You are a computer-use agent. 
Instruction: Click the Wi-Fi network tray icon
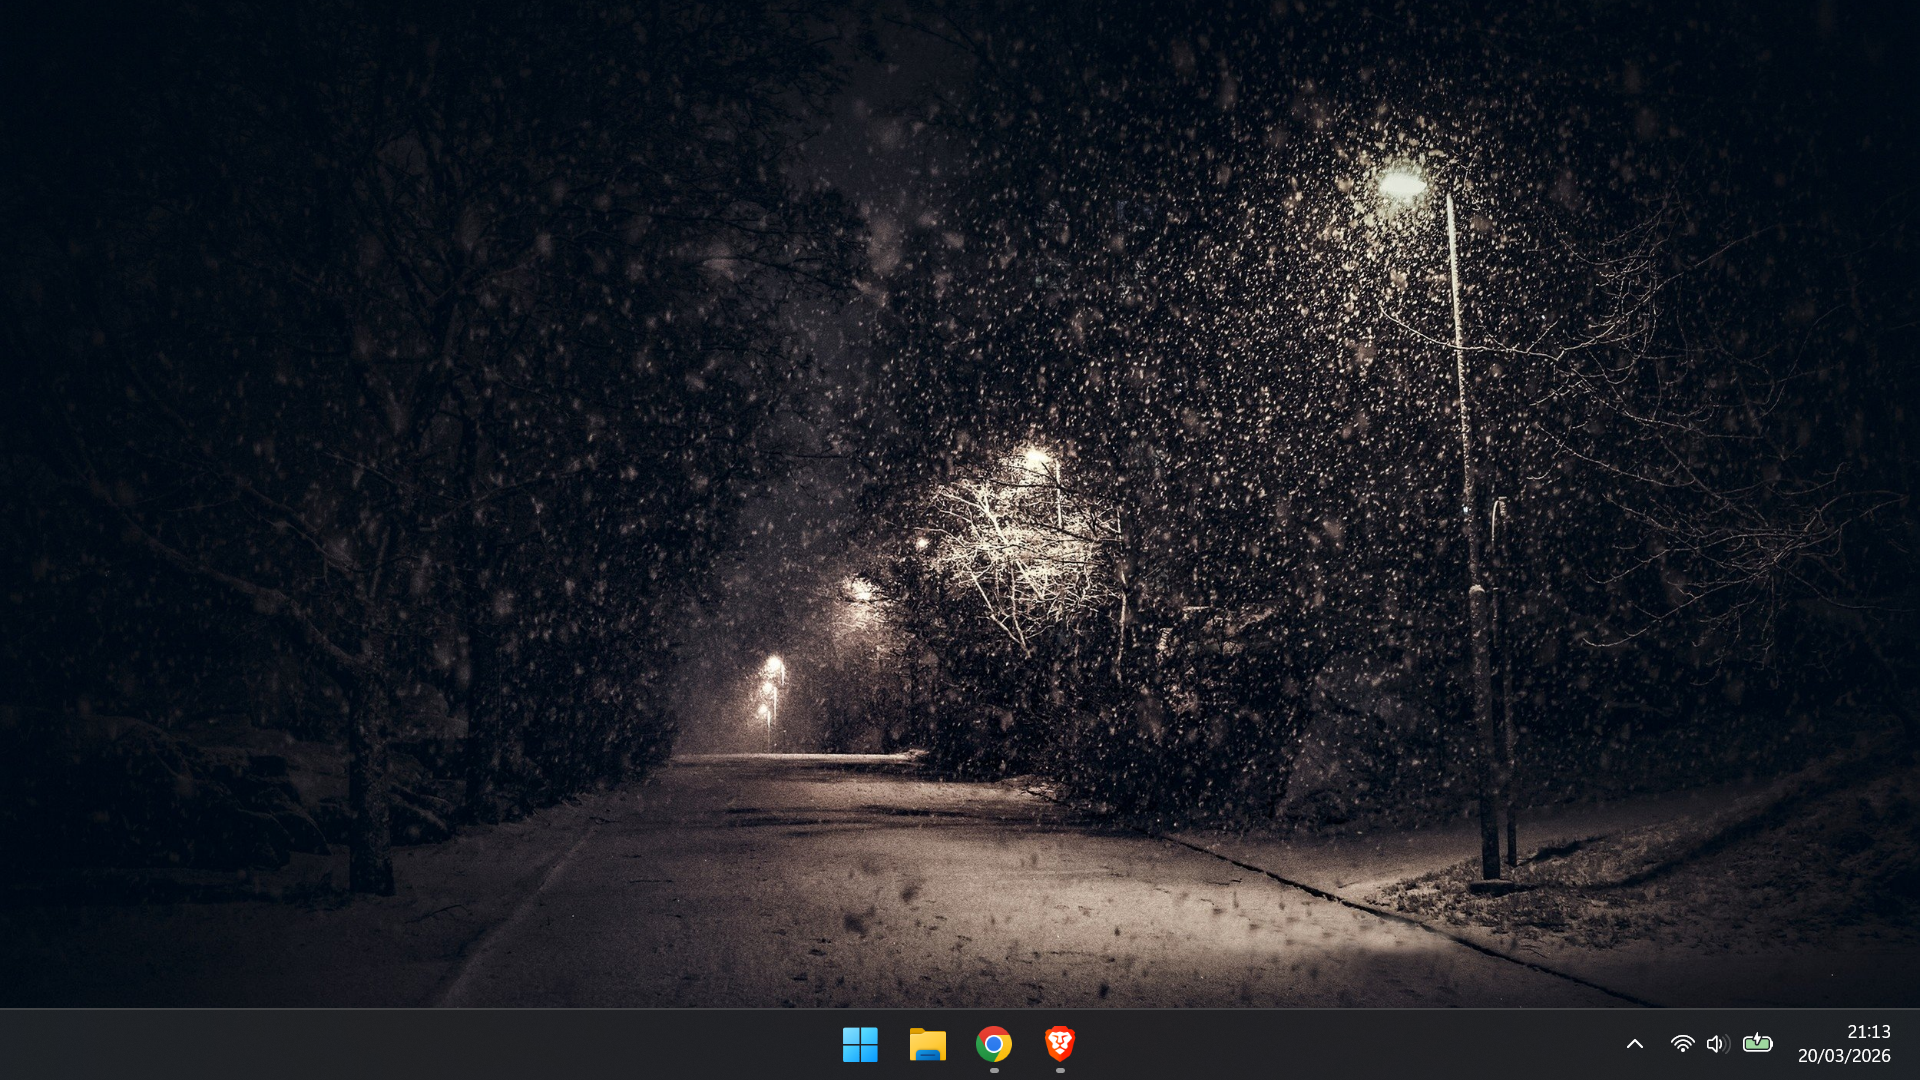point(1682,1044)
